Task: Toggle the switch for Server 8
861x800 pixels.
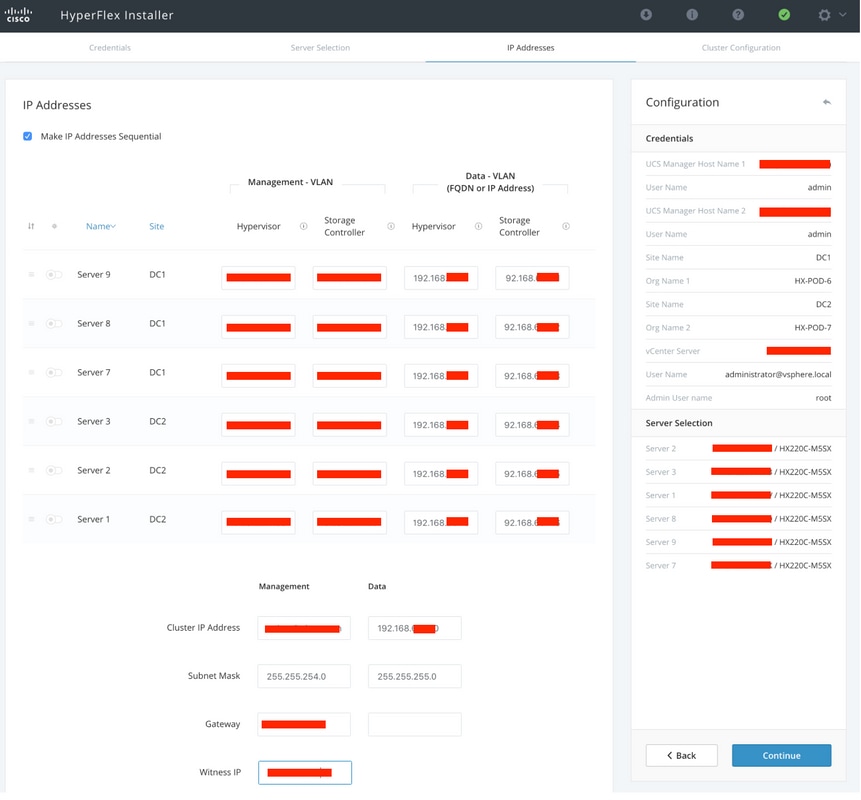Action: 54,323
